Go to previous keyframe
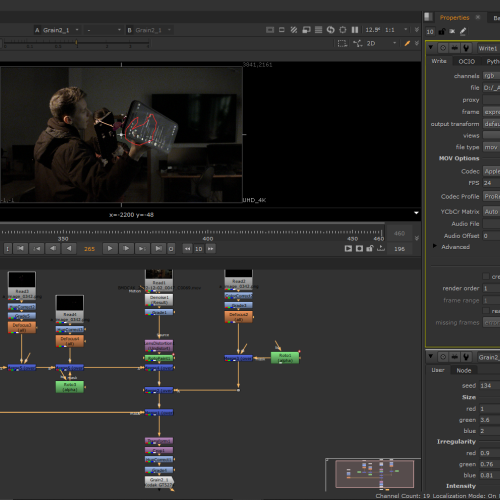 tap(37, 249)
